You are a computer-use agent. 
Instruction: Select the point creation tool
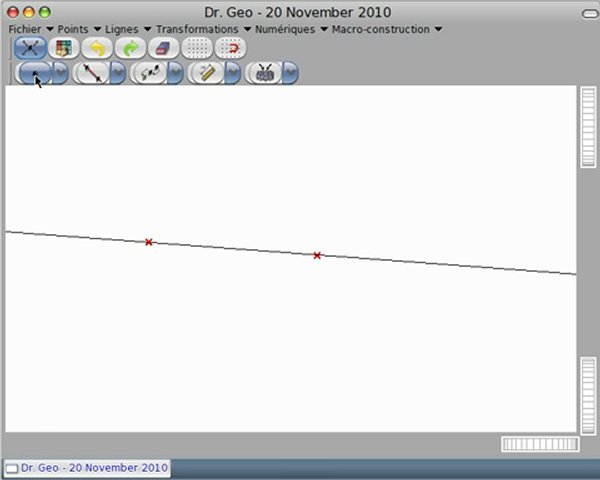(x=34, y=73)
